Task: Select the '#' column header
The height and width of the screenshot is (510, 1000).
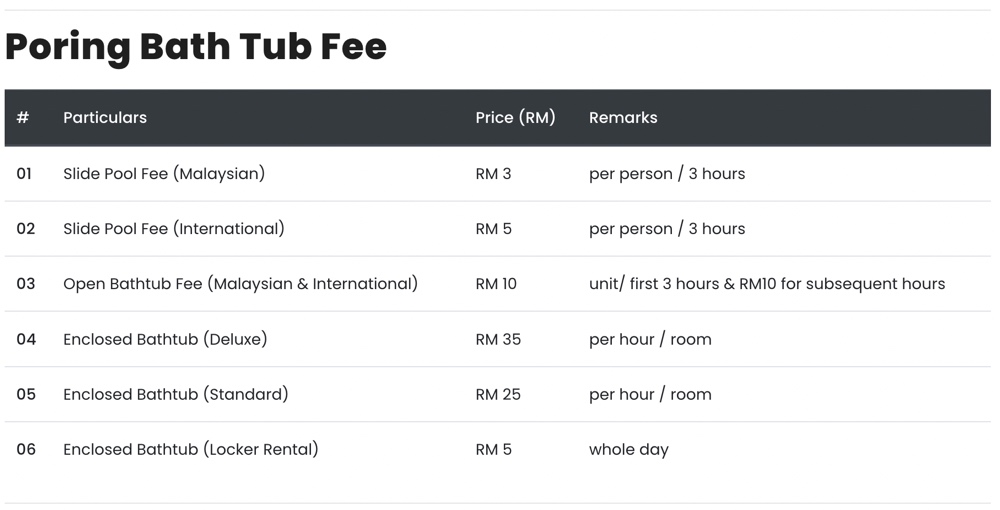Action: coord(23,117)
